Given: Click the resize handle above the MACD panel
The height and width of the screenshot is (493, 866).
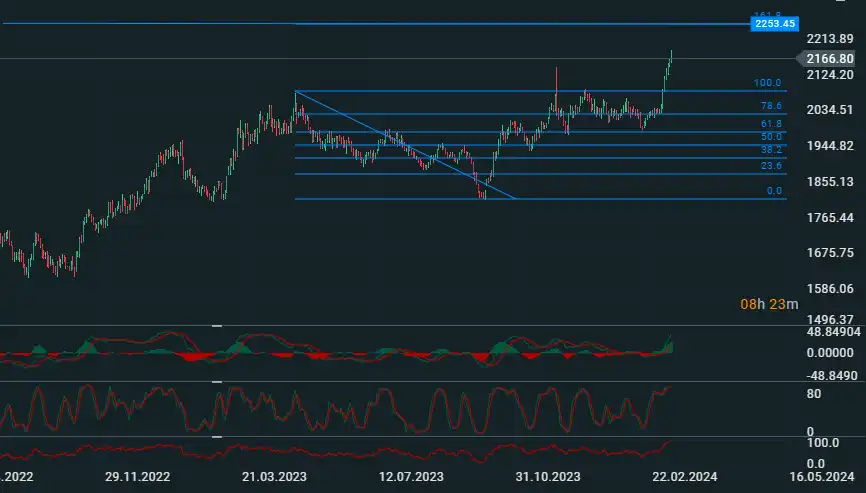Looking at the screenshot, I should click(x=216, y=326).
